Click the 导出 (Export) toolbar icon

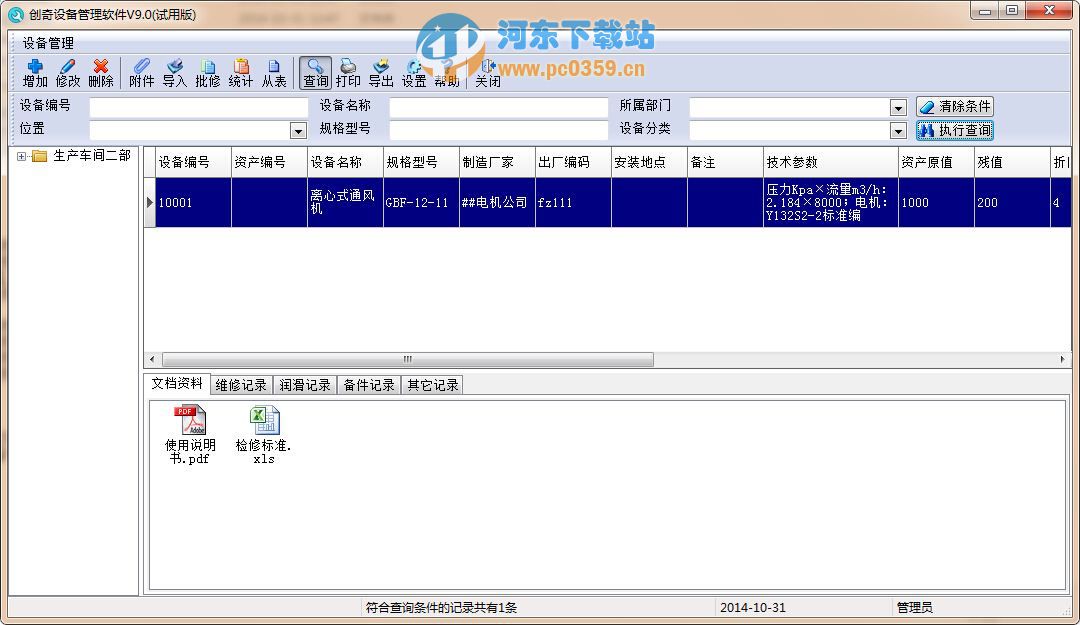click(381, 73)
